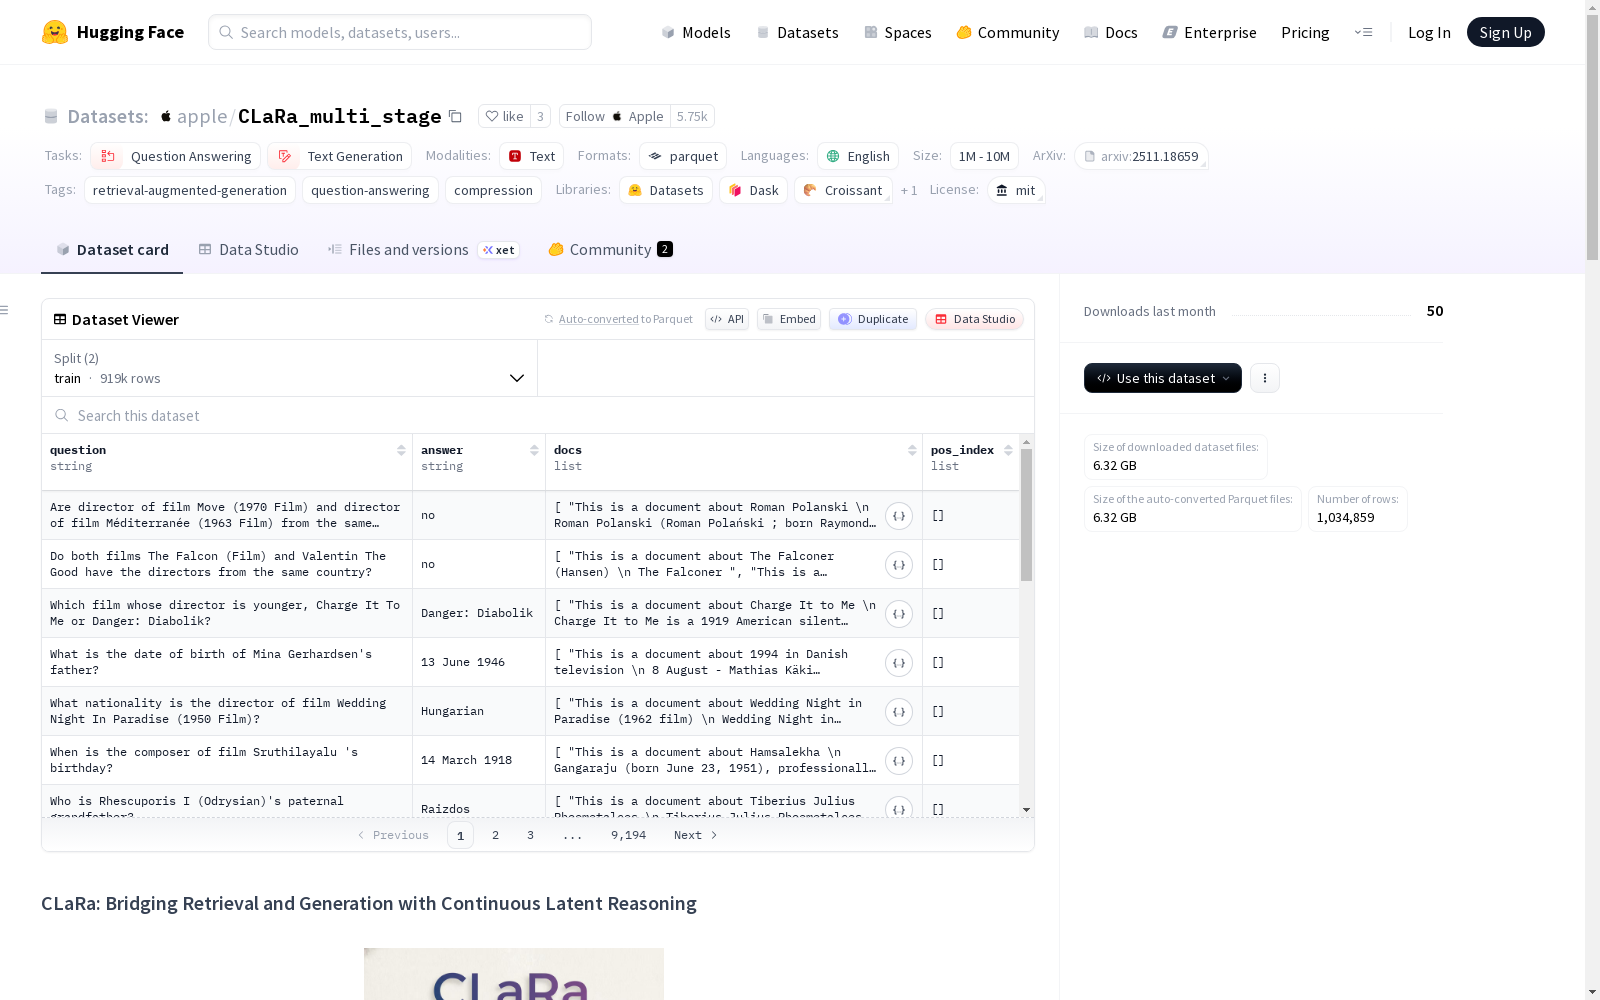Focus the search models, datasets, users field
This screenshot has width=1600, height=1000.
(x=400, y=32)
